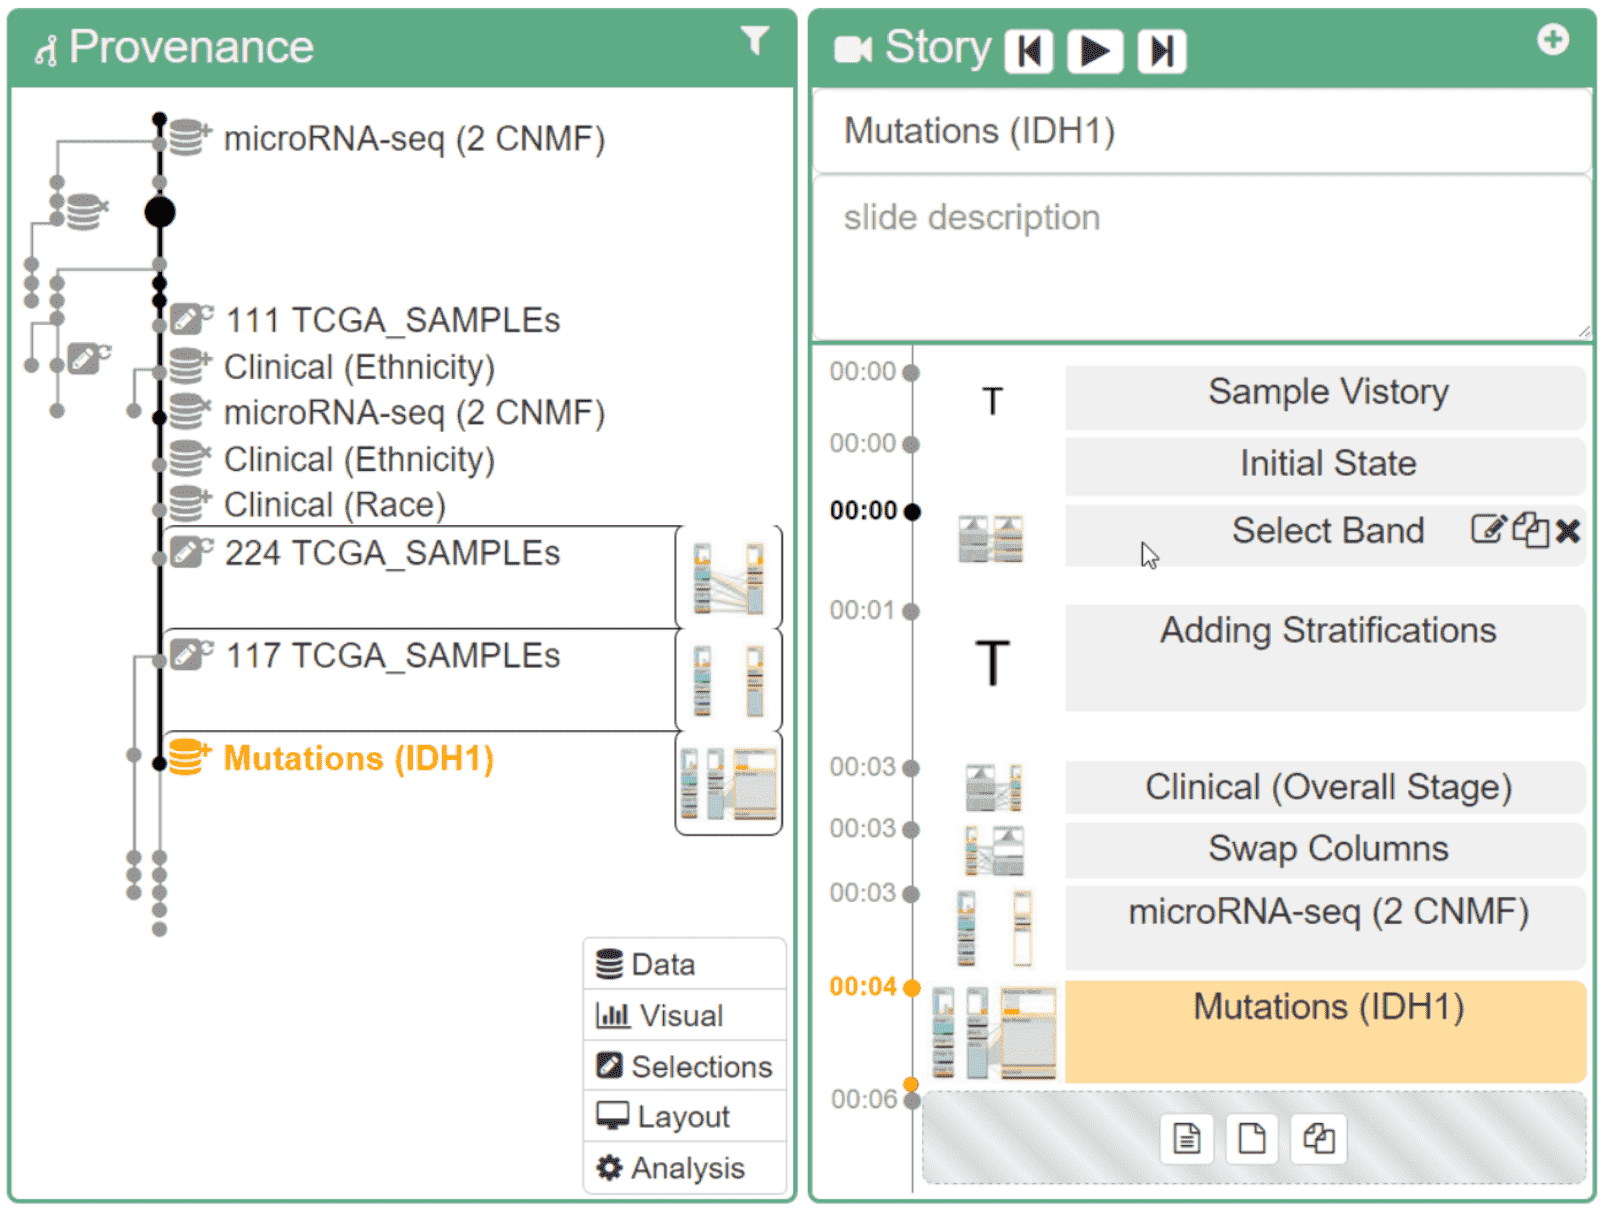Toggle the Layout filter category
Screen dimensions: 1604x1212
(x=685, y=1116)
